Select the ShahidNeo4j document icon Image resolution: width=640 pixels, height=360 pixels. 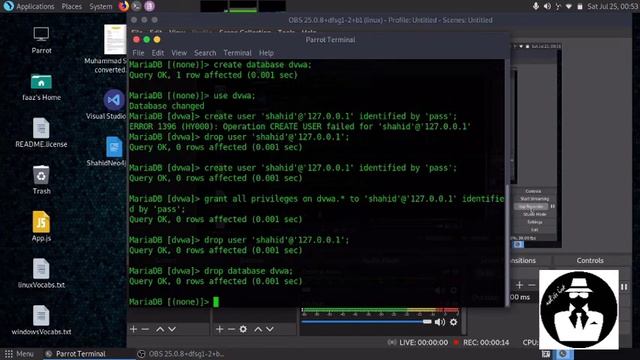[x=114, y=147]
